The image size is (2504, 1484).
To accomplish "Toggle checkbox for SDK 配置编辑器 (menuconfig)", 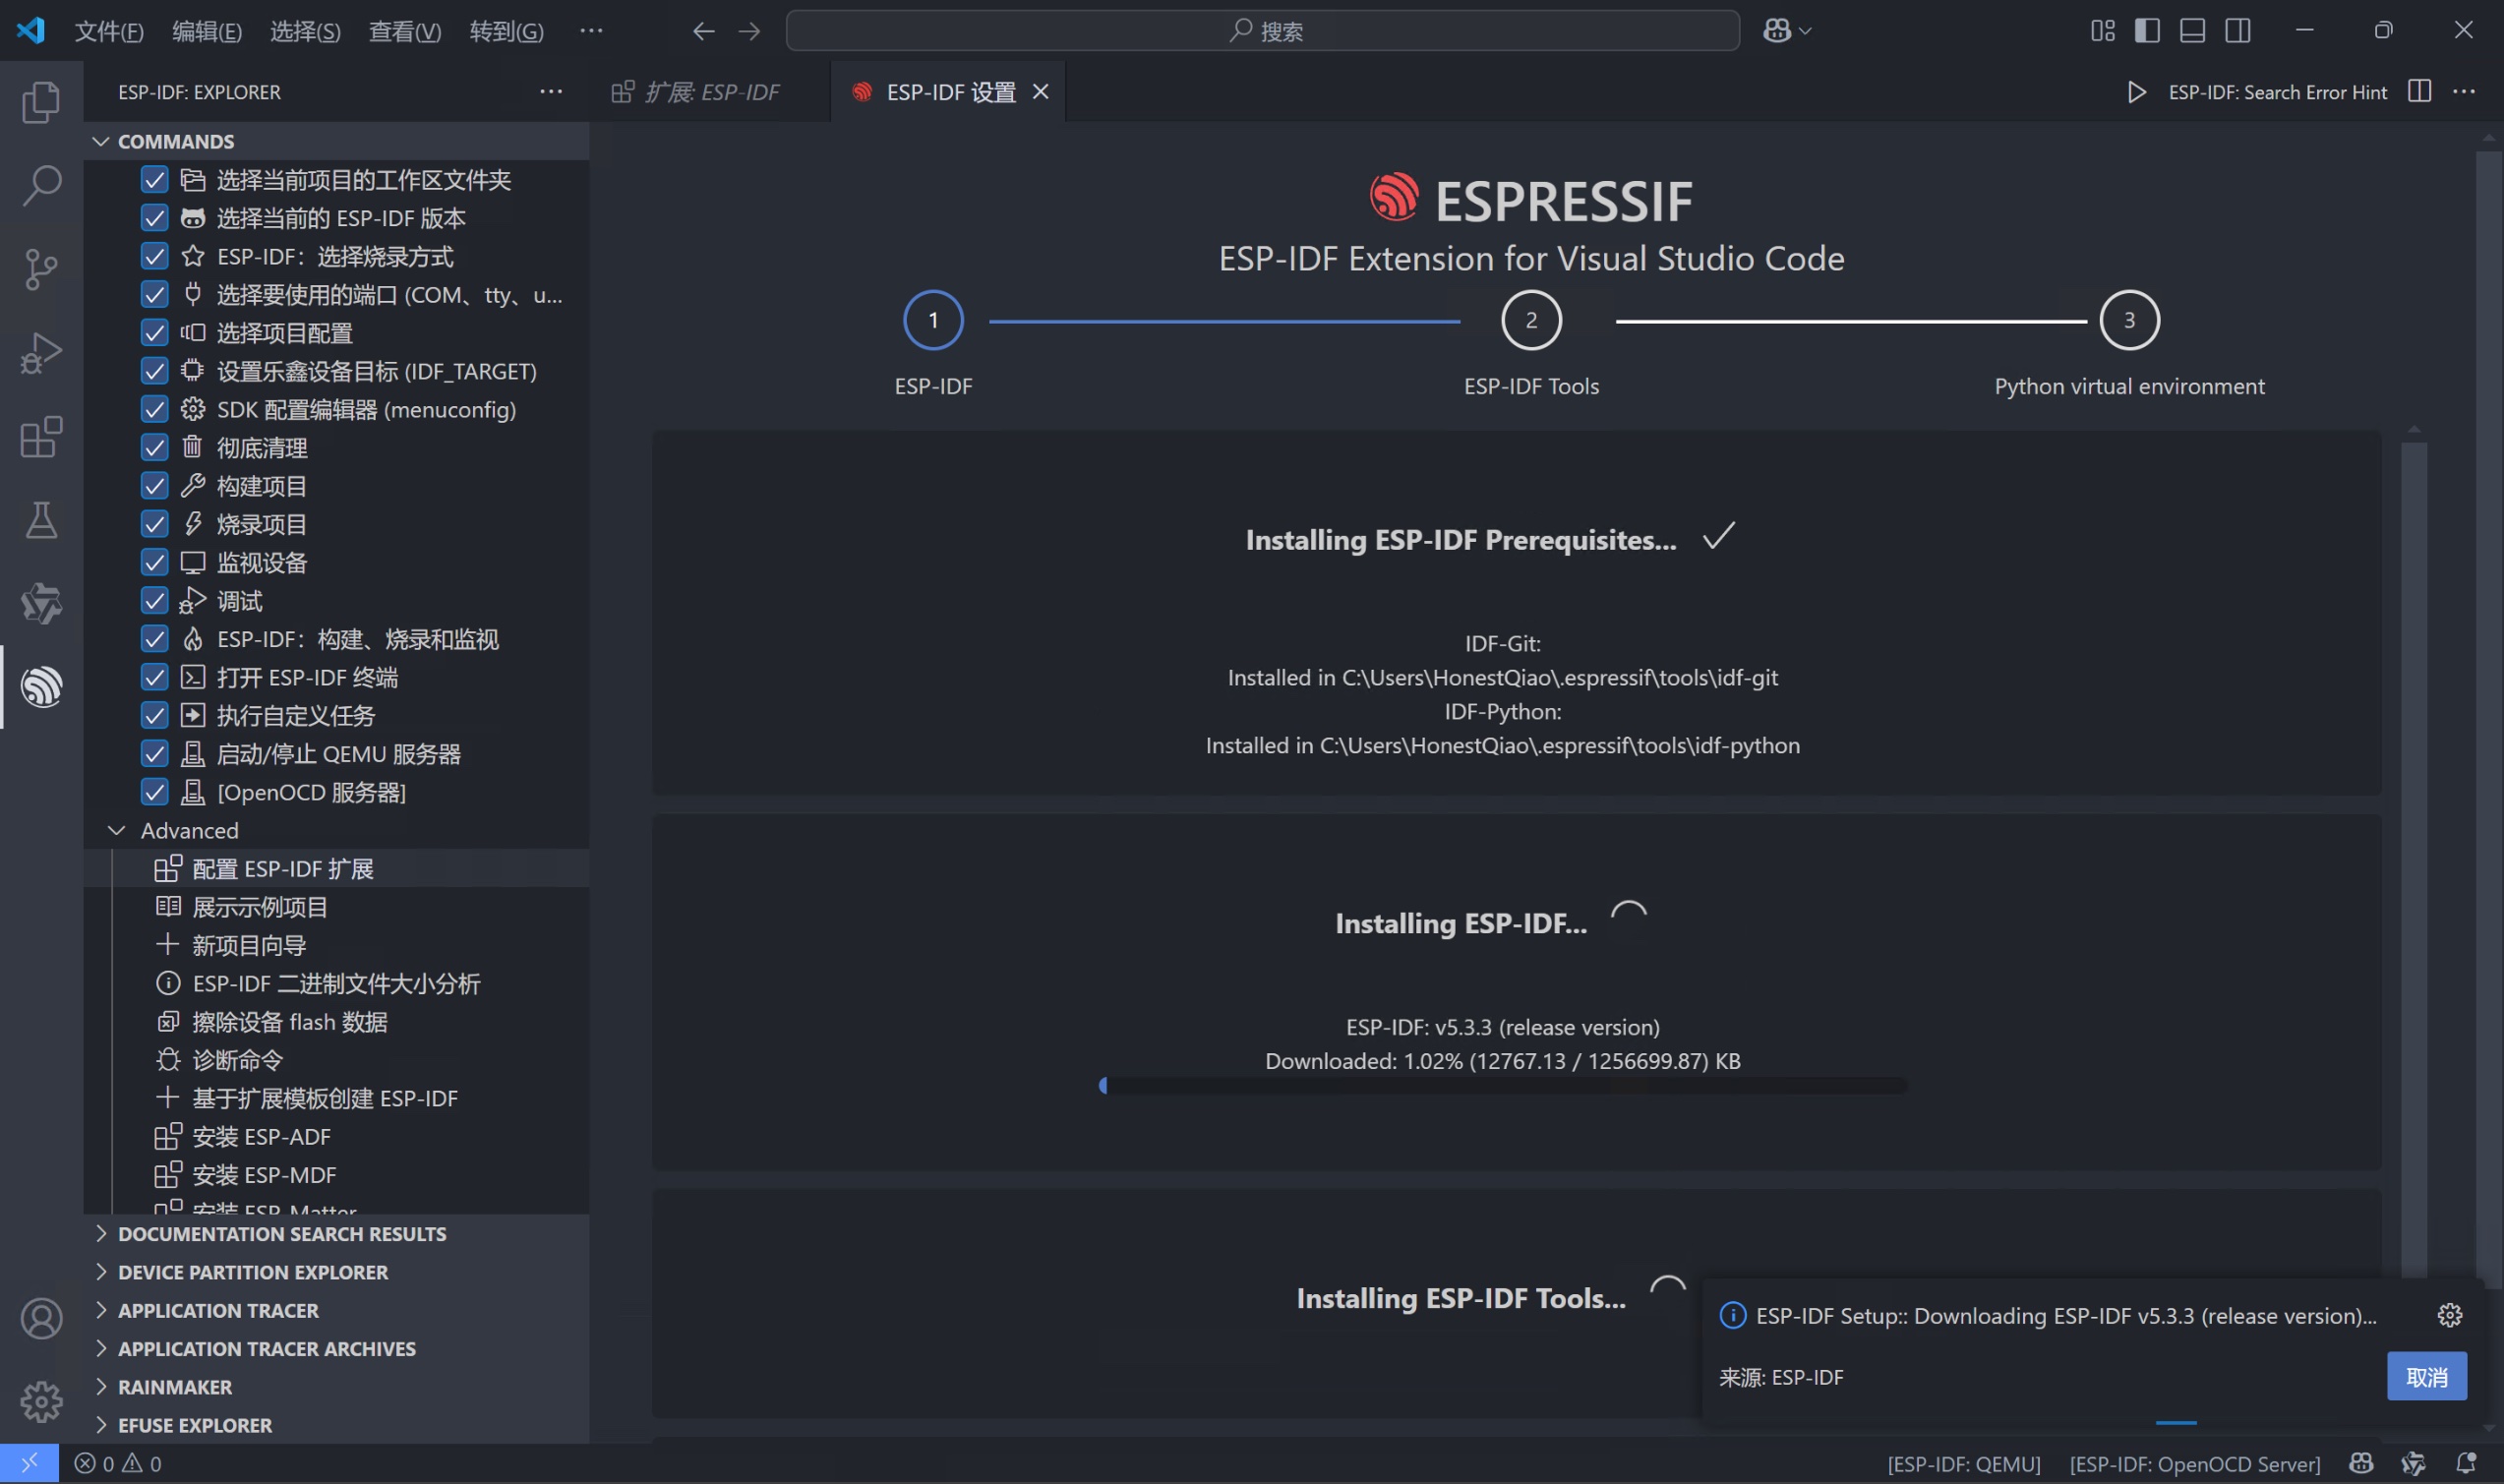I will (154, 409).
